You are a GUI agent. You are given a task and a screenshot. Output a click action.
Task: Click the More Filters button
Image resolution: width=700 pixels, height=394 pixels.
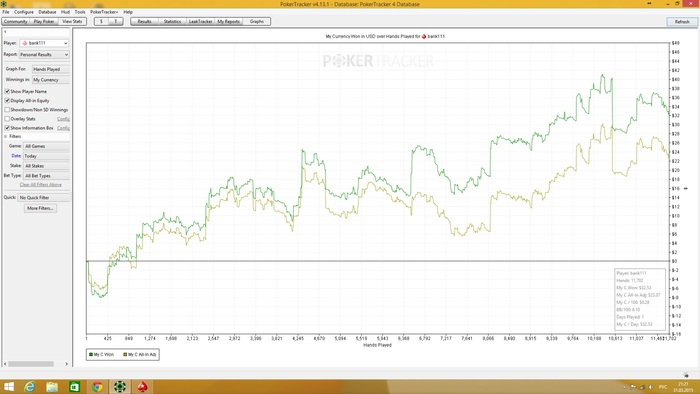(40, 208)
